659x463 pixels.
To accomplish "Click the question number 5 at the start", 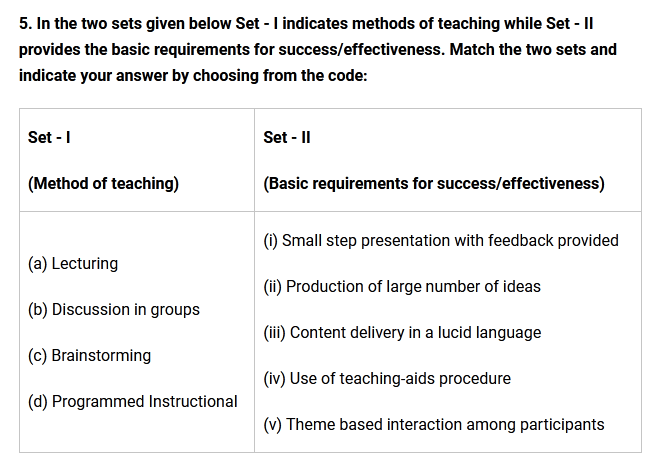I will coord(24,24).
